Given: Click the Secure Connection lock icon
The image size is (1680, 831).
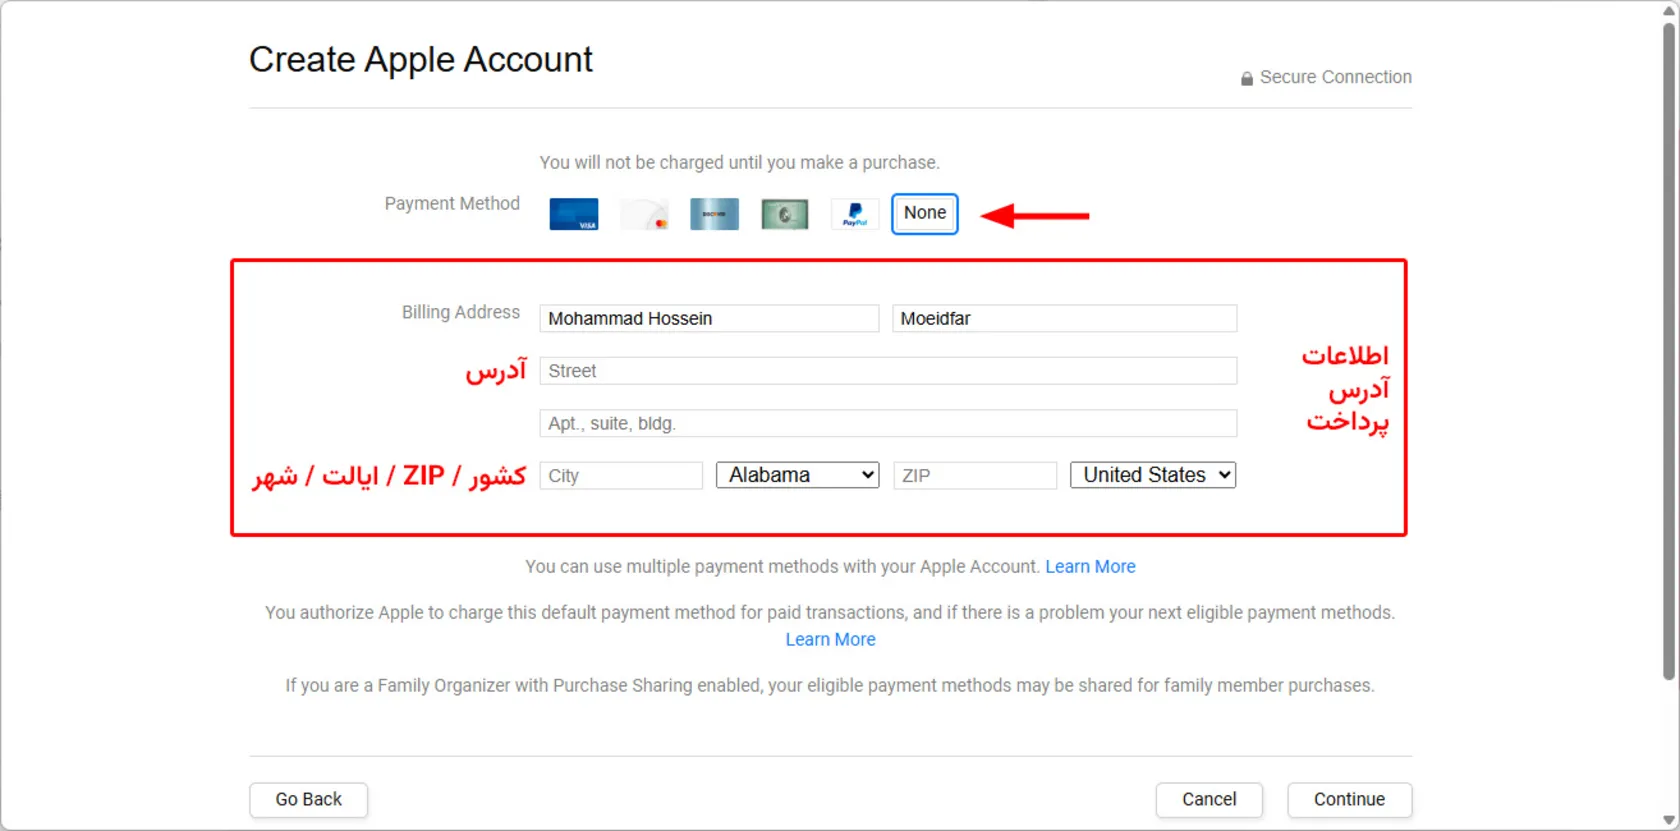Looking at the screenshot, I should (x=1247, y=78).
